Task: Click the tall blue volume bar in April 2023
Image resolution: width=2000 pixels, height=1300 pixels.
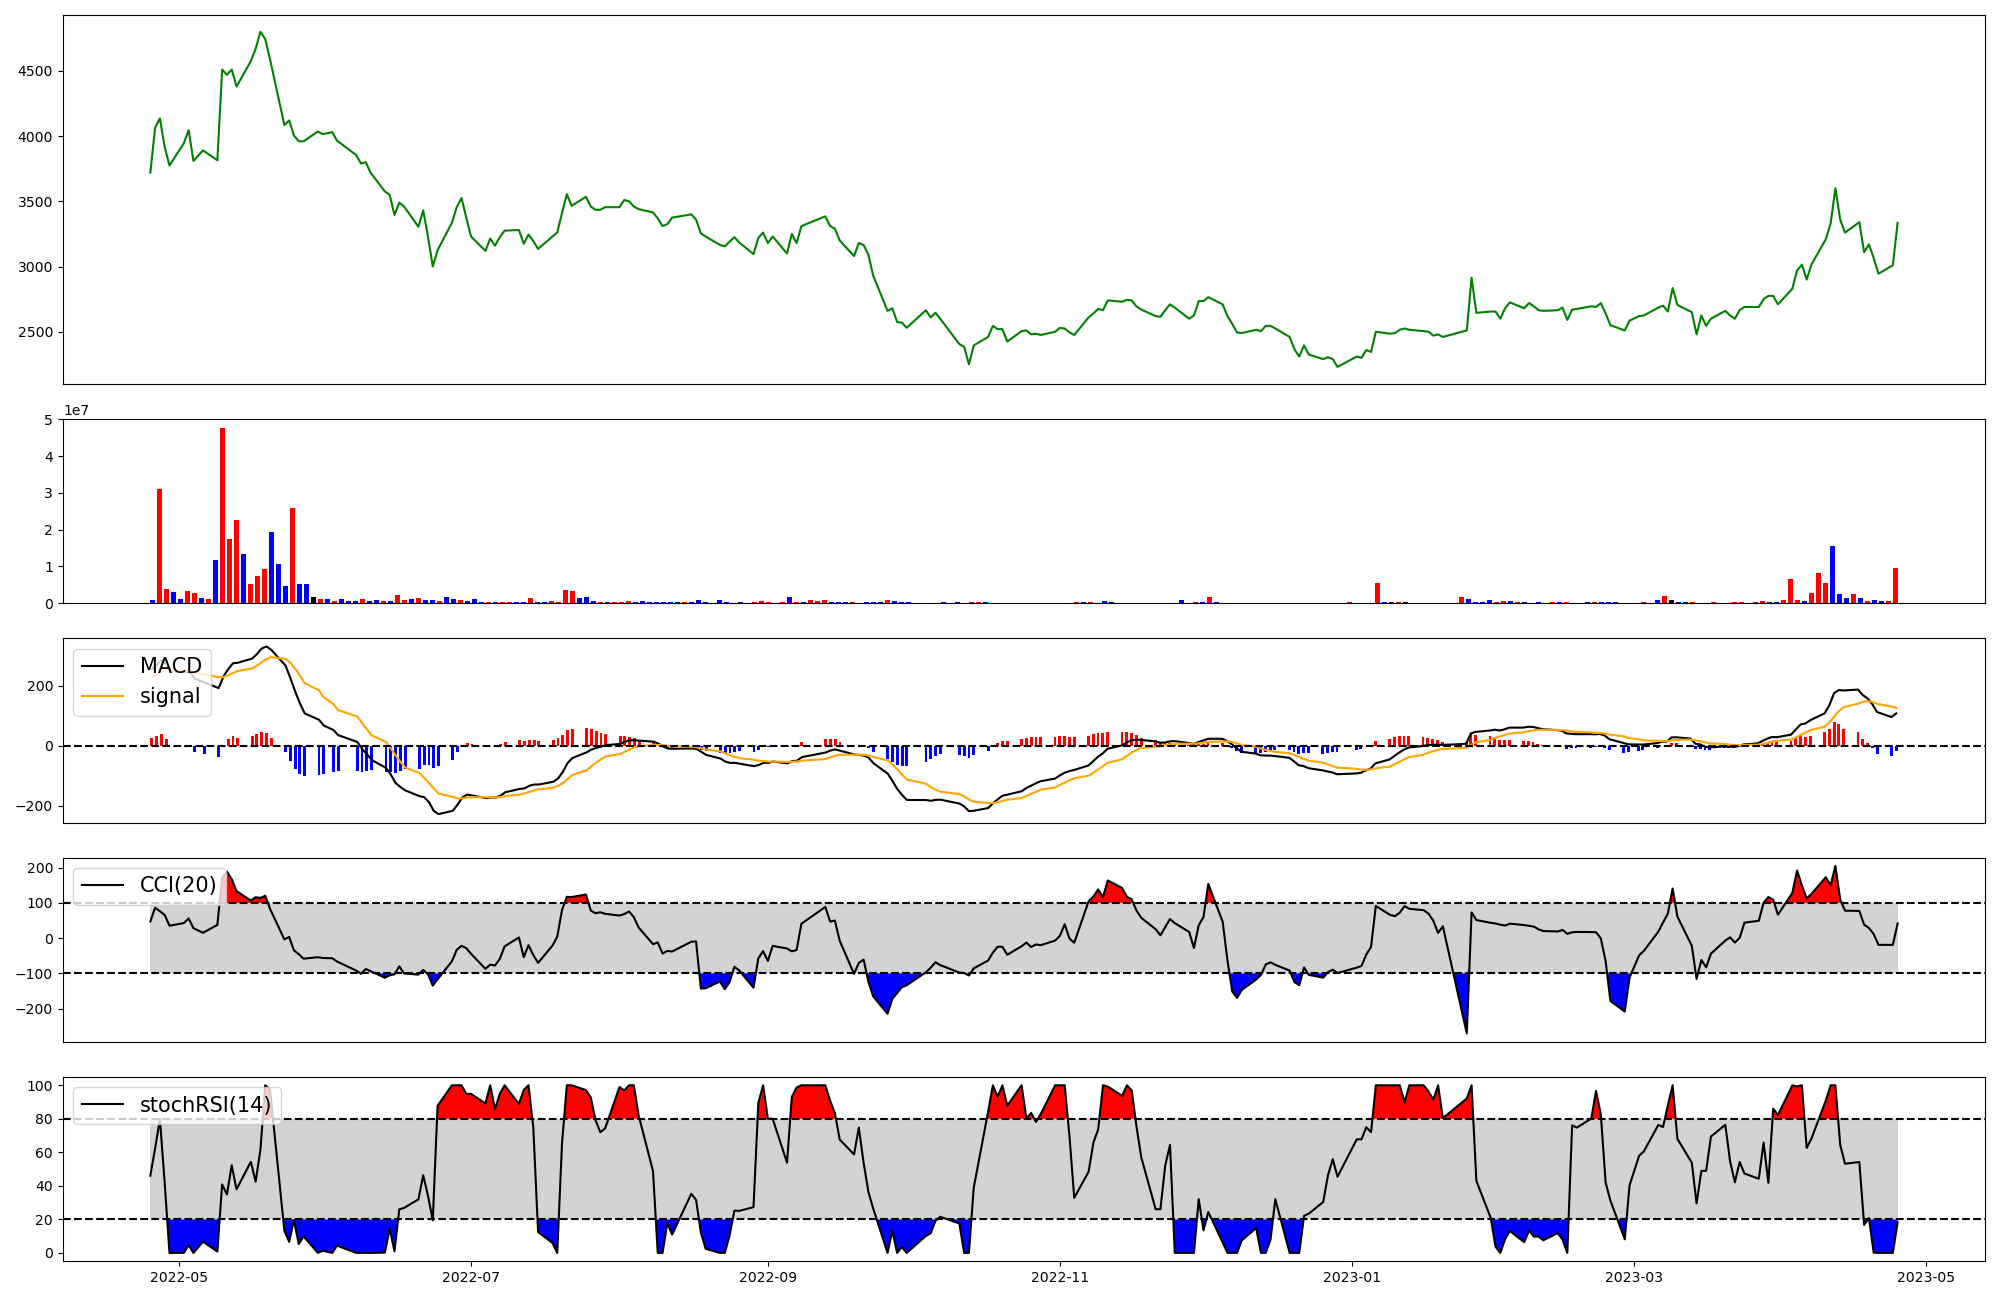Action: pyautogui.click(x=1832, y=574)
